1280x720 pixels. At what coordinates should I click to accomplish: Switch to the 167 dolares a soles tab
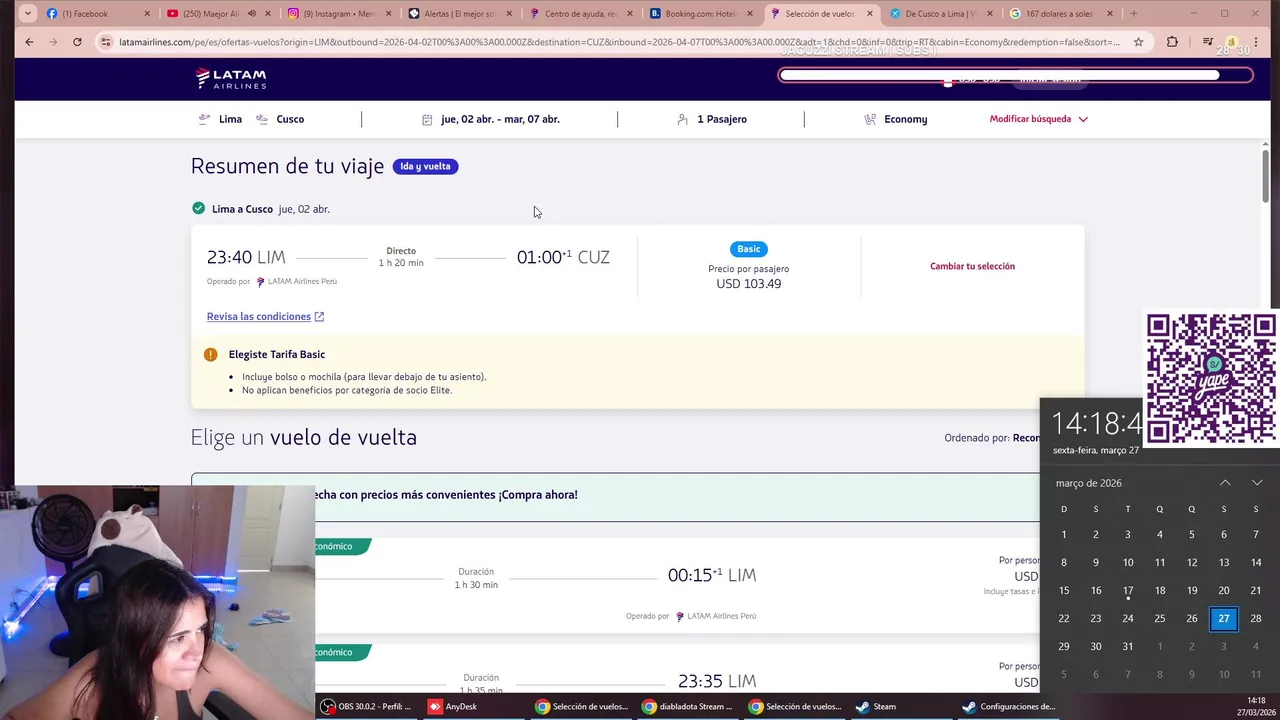point(1060,14)
